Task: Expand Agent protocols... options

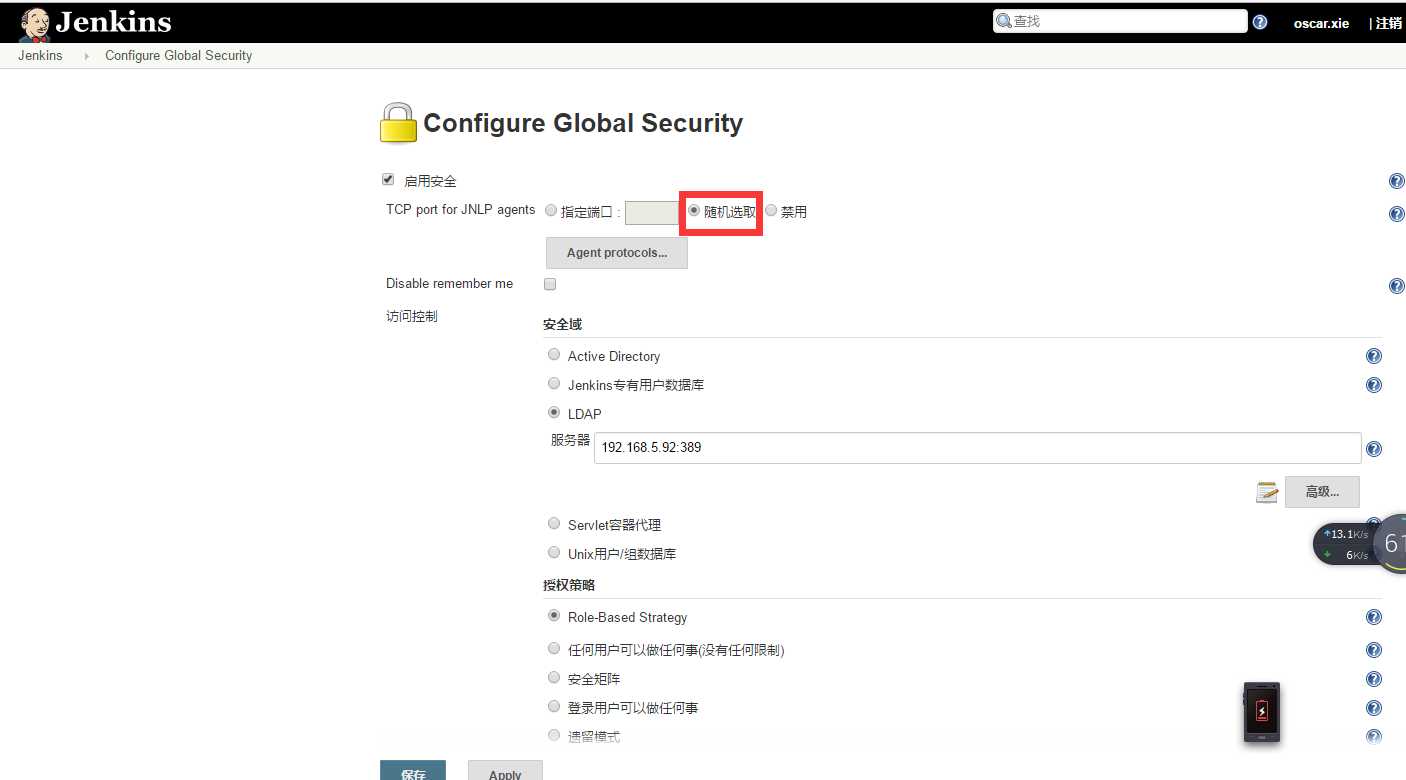Action: [617, 253]
